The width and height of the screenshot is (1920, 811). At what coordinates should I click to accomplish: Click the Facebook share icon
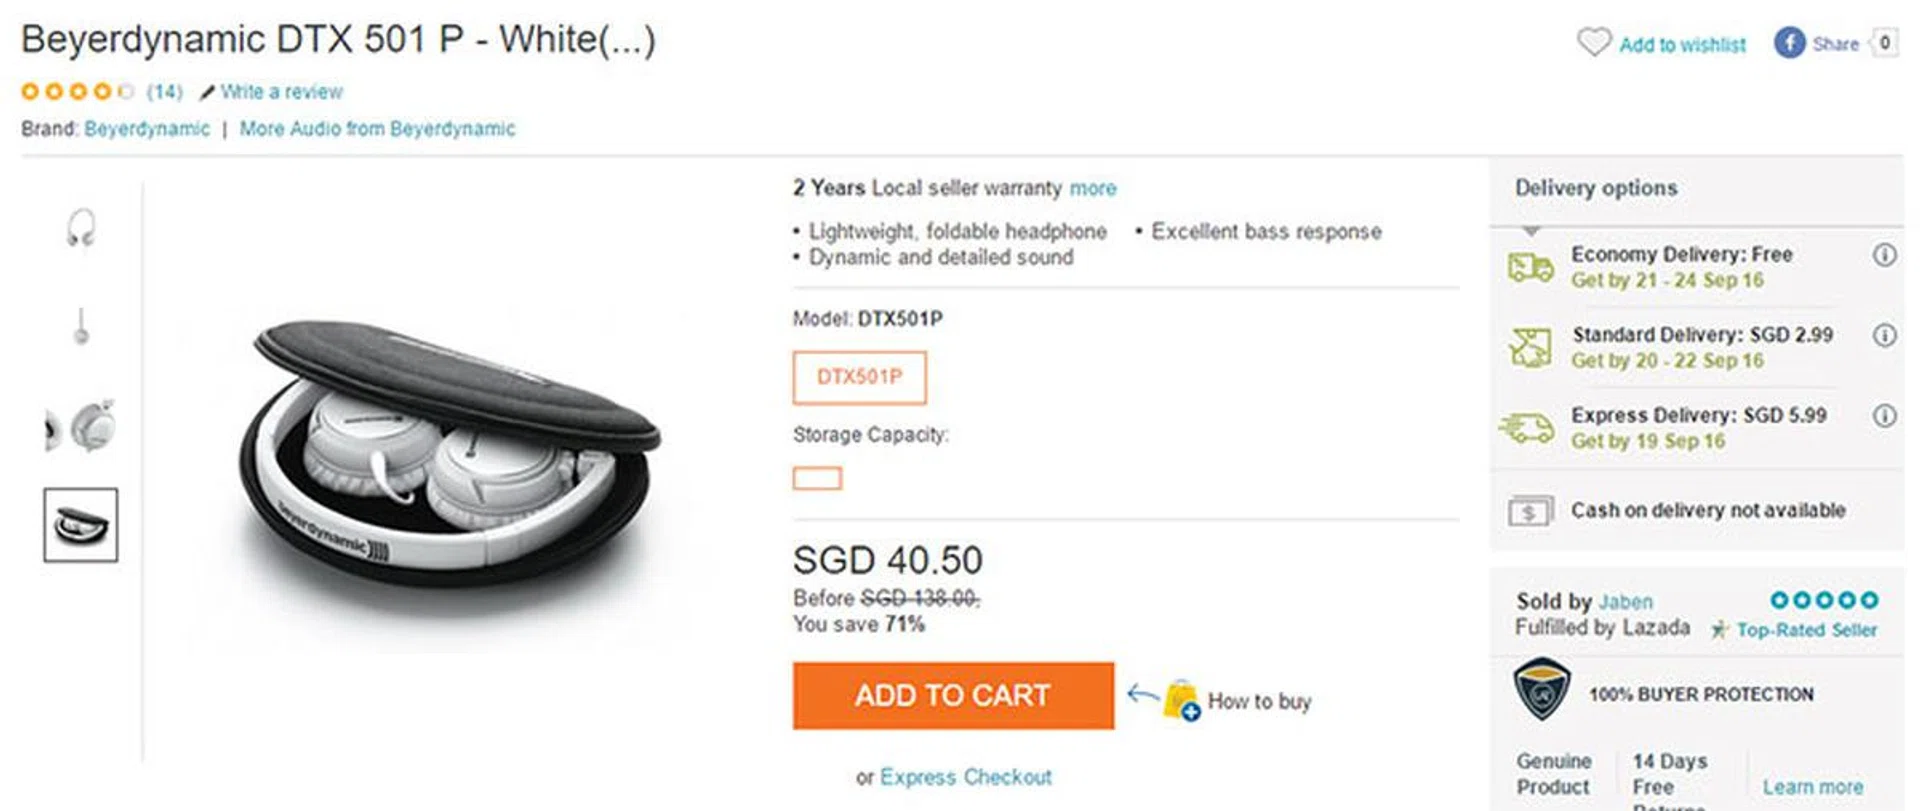(1789, 43)
